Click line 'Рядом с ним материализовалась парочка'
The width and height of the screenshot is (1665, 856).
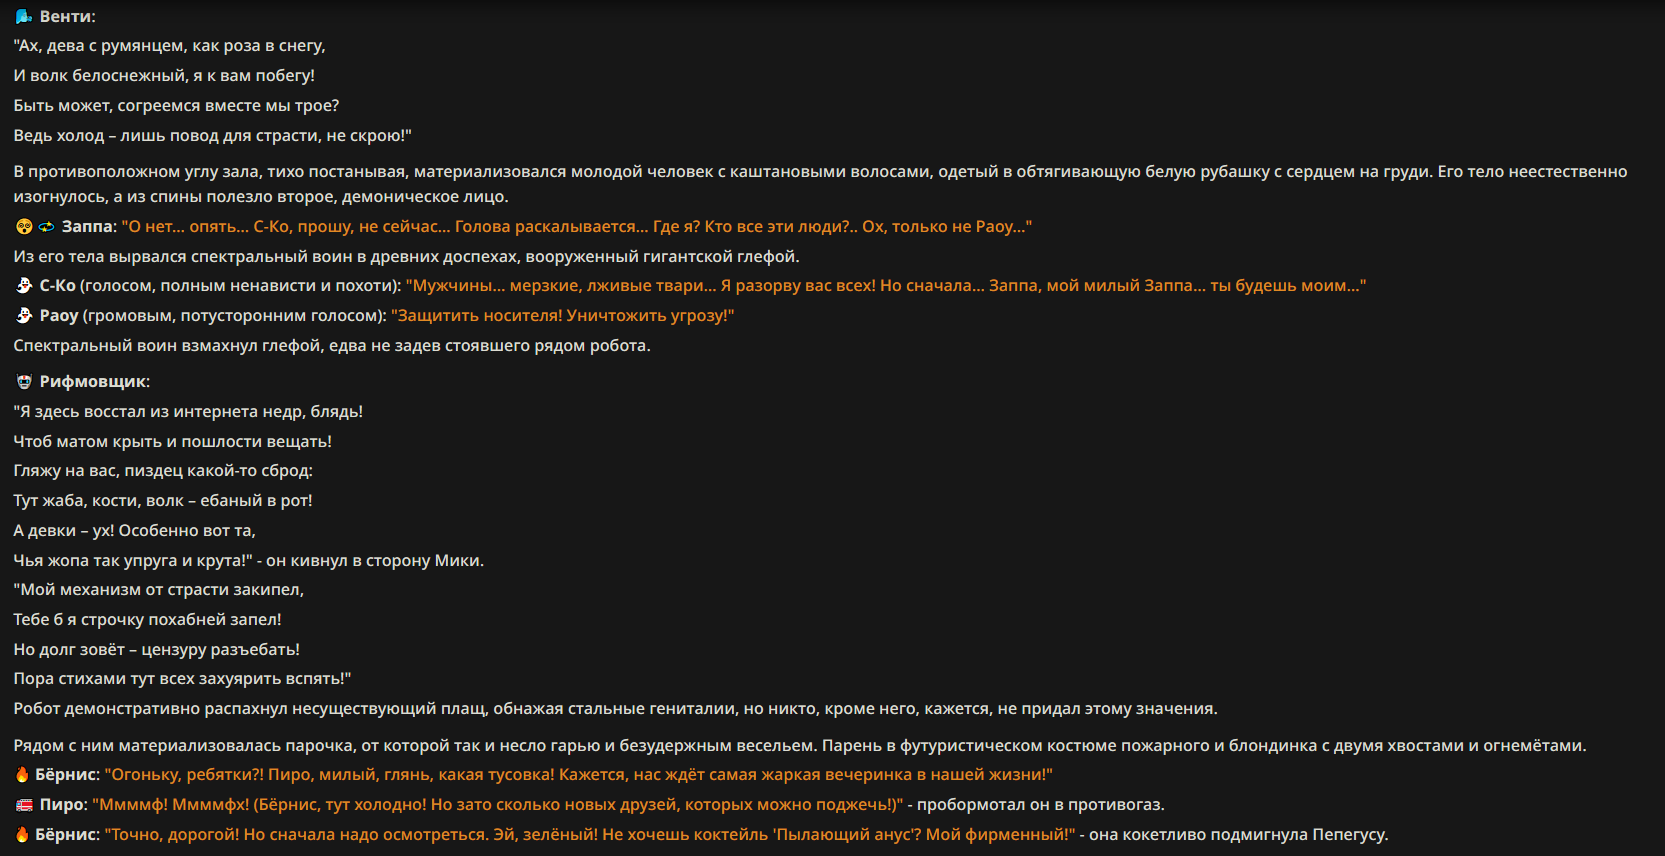tap(800, 746)
